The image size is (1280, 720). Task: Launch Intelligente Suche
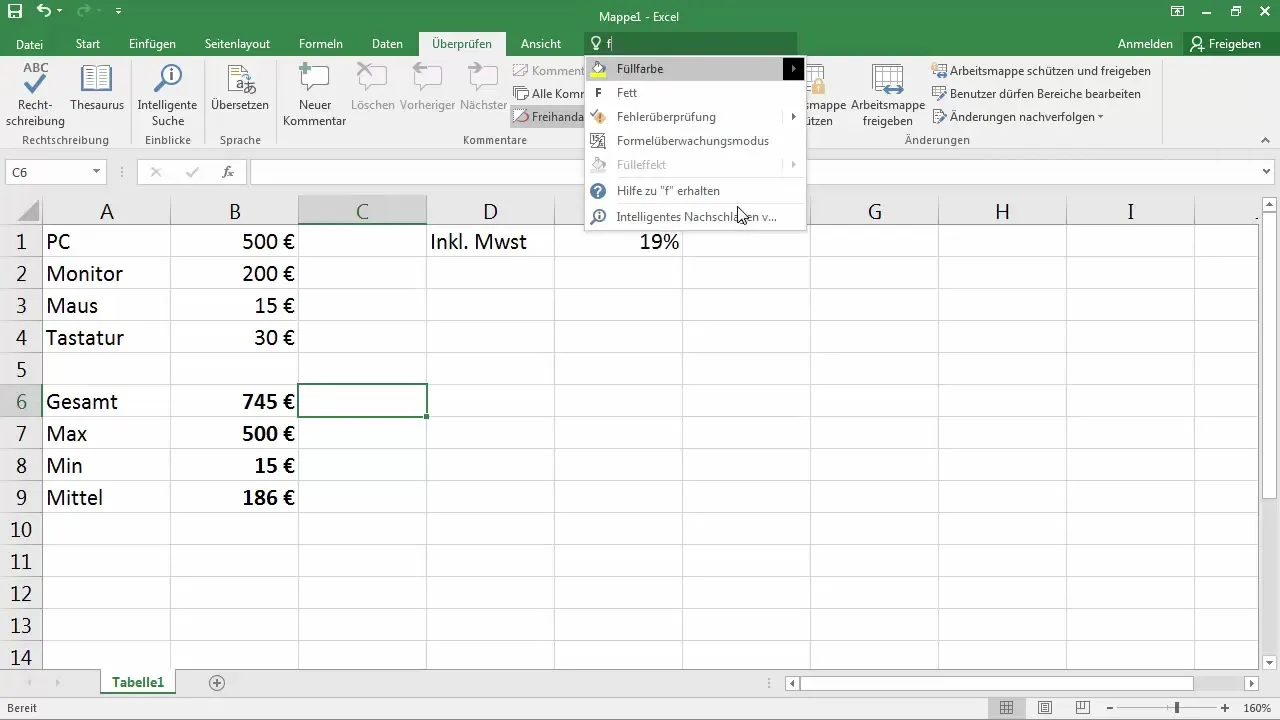[x=167, y=94]
